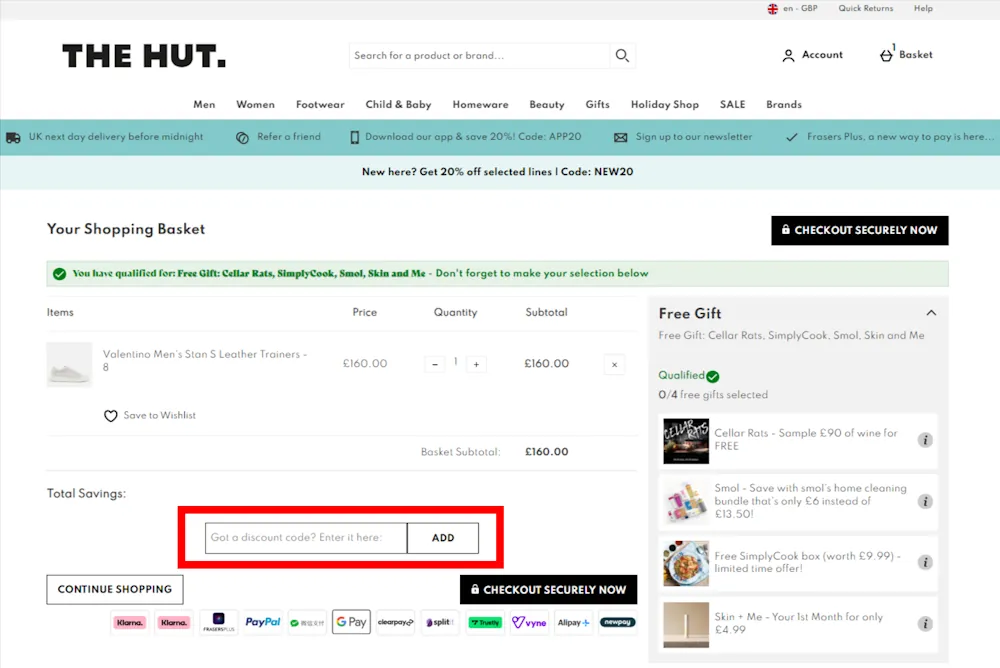
Task: Click the Splitit payment logo
Action: tap(440, 622)
